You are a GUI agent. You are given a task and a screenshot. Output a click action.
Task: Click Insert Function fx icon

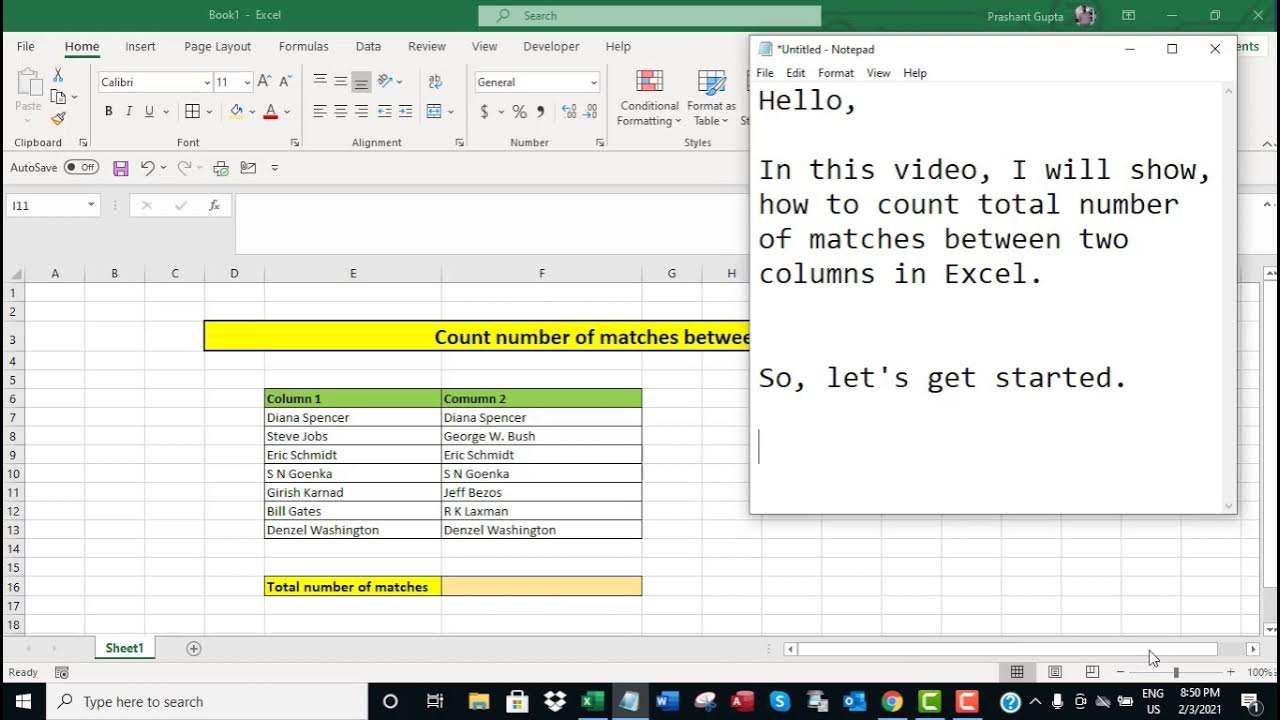click(214, 205)
